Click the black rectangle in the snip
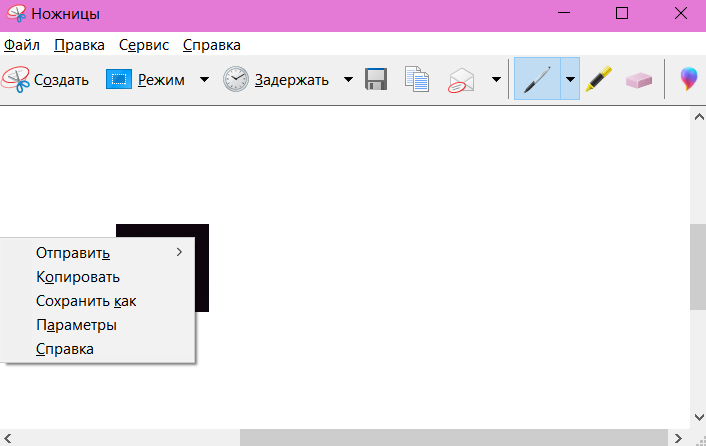Screen dimensions: 706x446 (202, 267)
